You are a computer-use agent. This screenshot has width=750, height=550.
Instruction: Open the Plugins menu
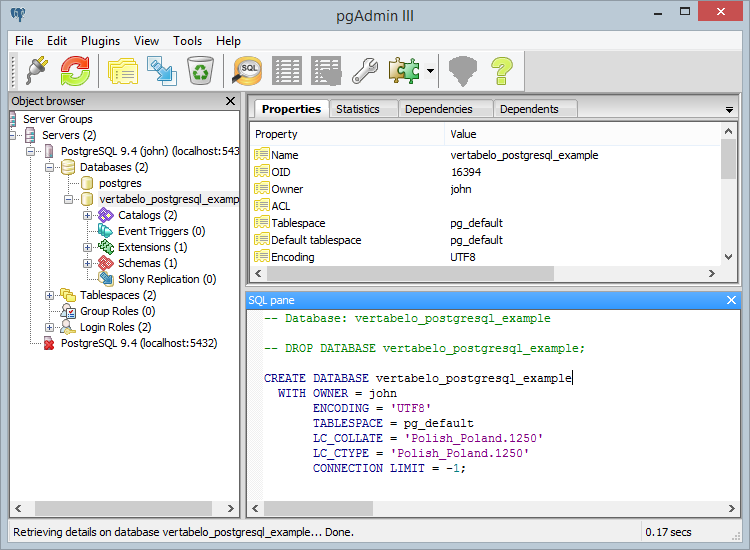(x=100, y=41)
